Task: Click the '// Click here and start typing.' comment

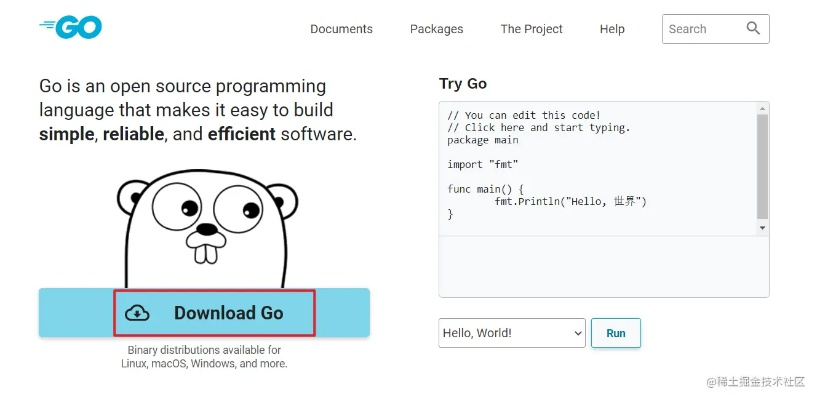Action: click(539, 128)
